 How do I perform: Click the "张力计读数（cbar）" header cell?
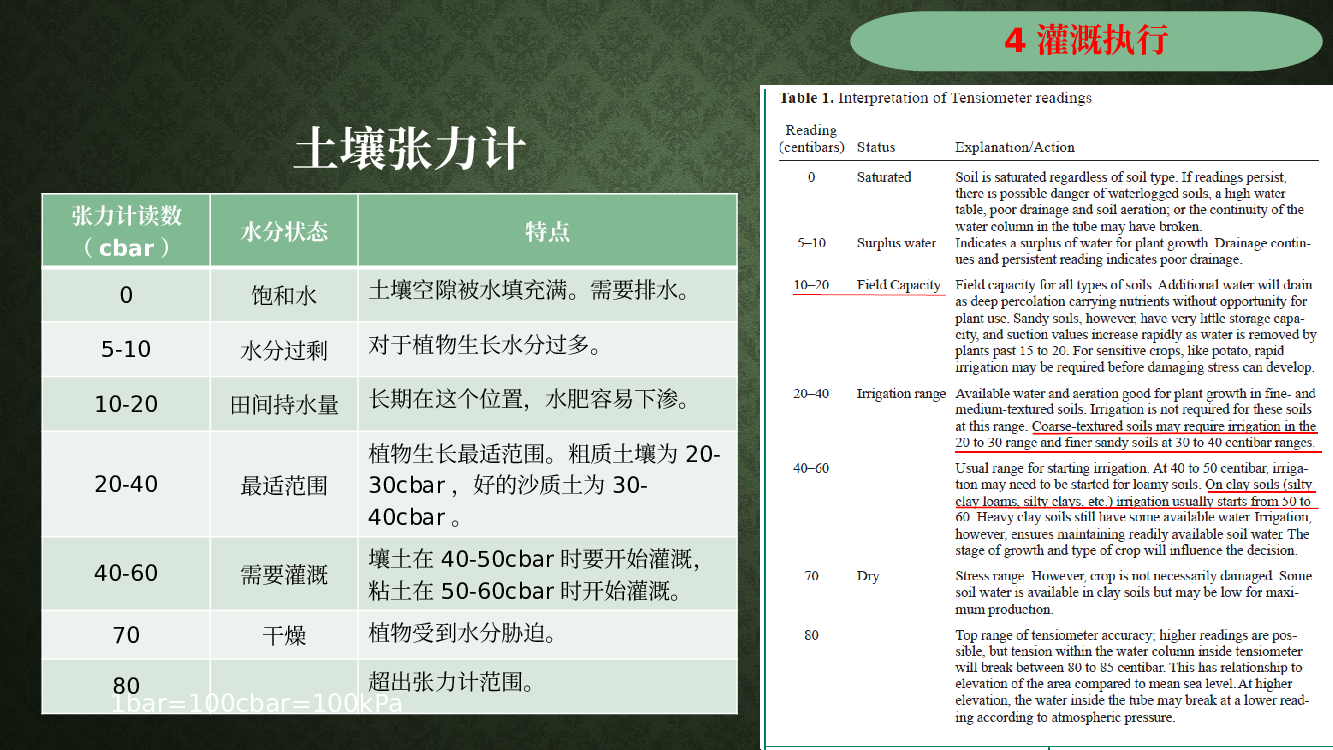click(126, 231)
